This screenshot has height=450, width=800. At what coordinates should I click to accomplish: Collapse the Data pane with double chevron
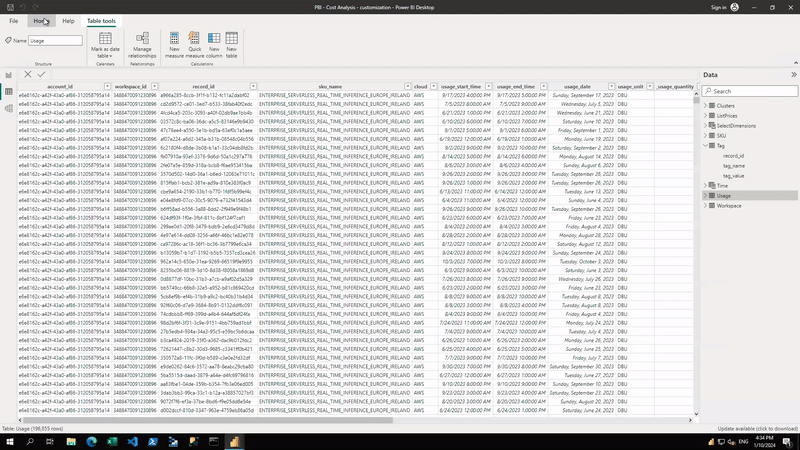tap(793, 75)
